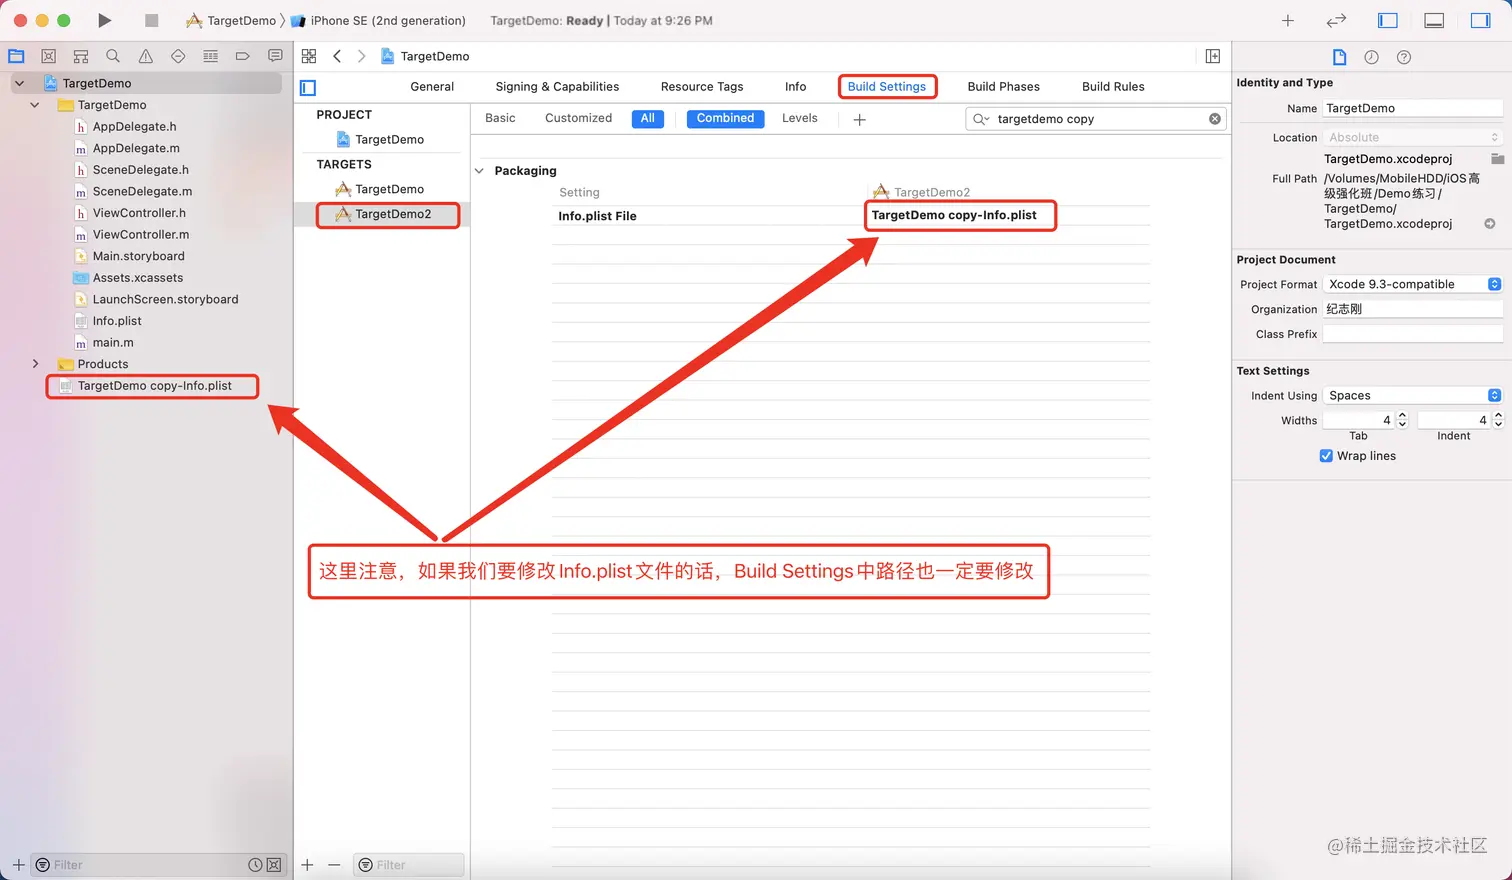Open the debug navigator
This screenshot has height=880, width=1512.
(210, 56)
